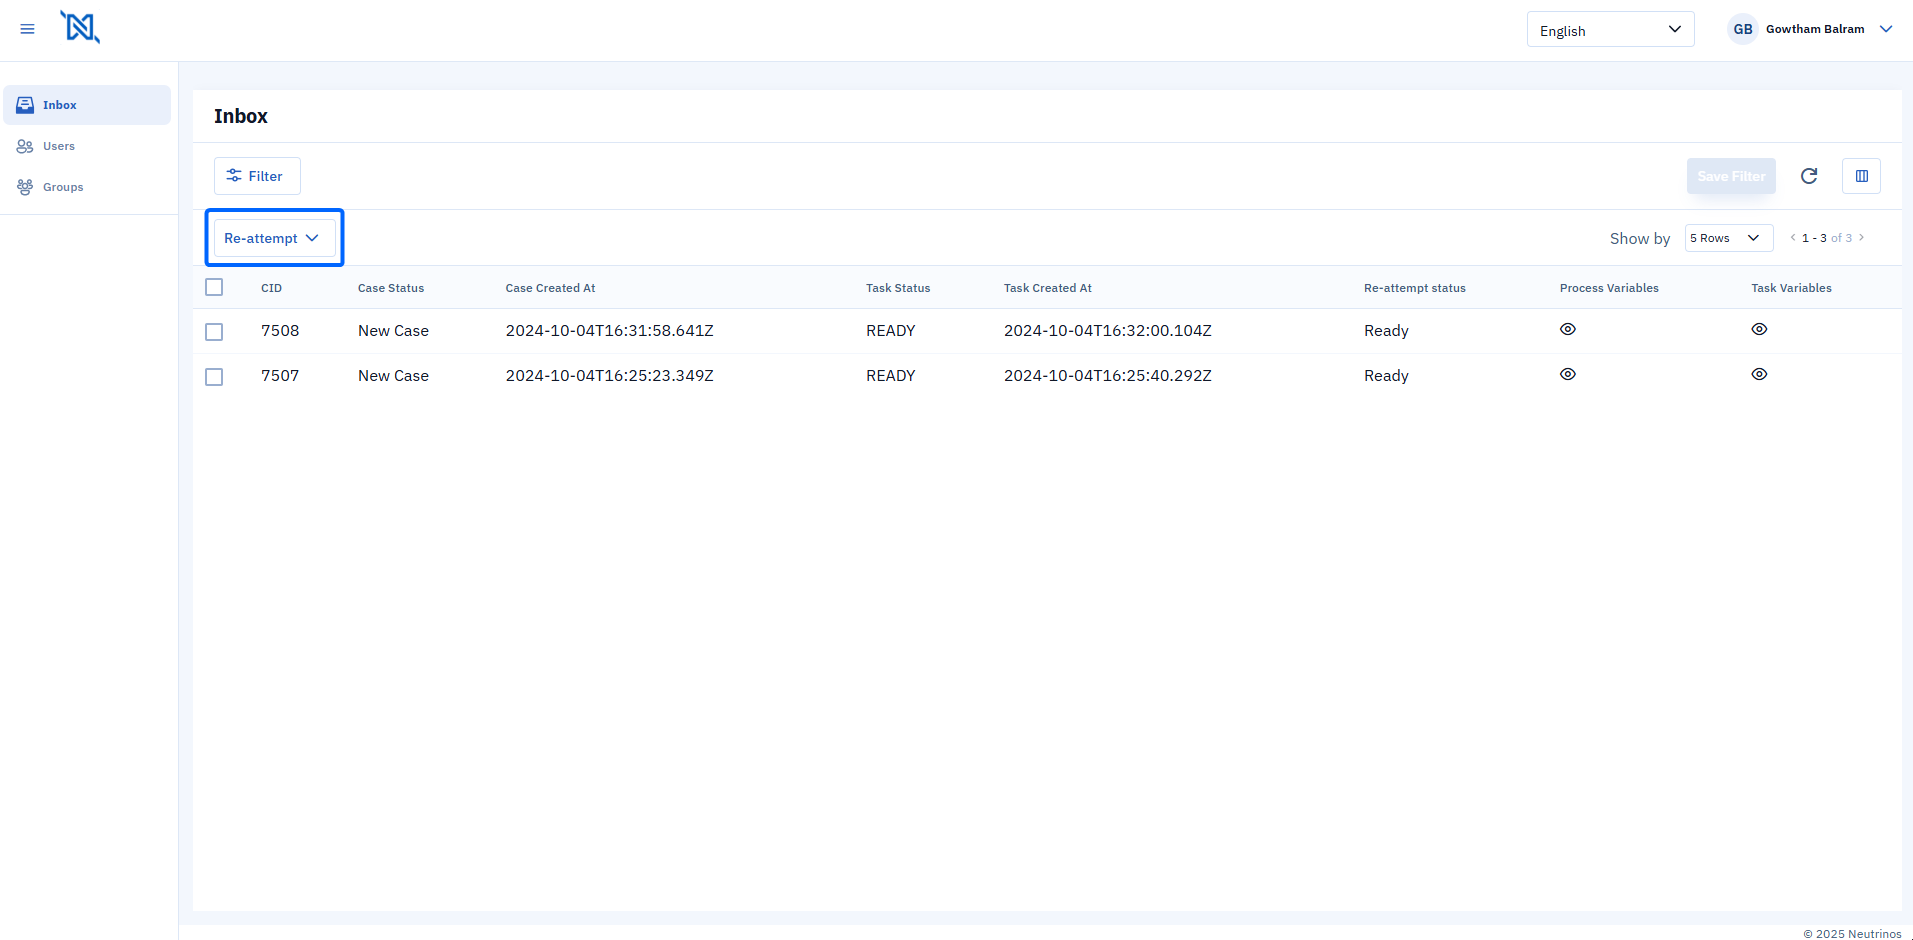Click the Neutrinos logo icon
1913x940 pixels.
coord(80,27)
